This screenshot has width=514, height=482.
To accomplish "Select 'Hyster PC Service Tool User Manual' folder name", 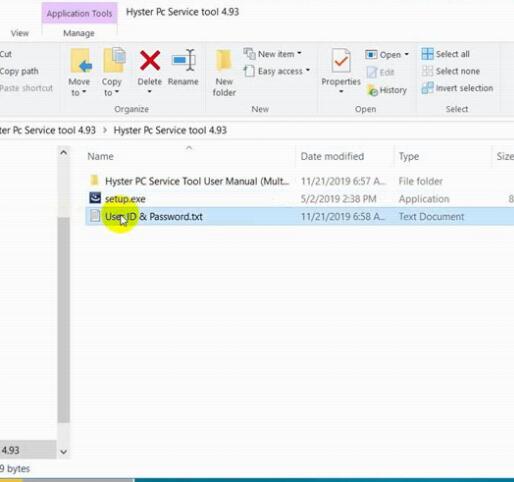I will point(197,181).
